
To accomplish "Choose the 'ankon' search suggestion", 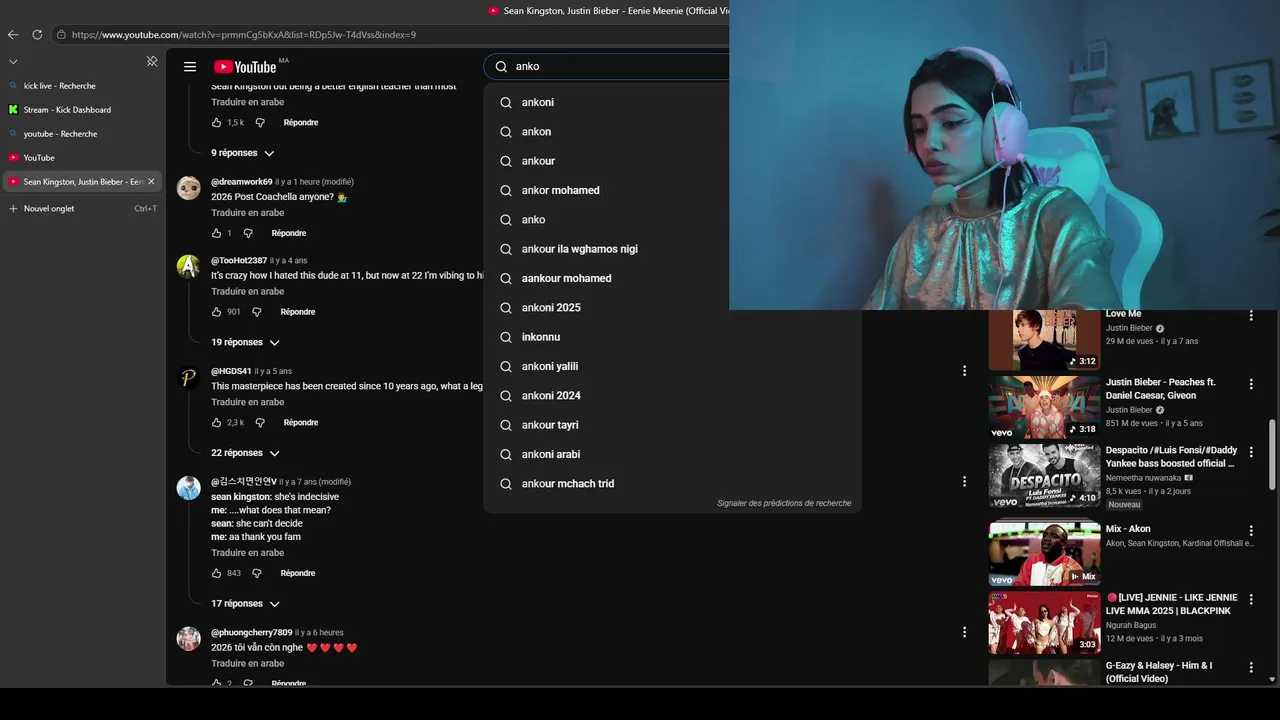I will tap(672, 132).
